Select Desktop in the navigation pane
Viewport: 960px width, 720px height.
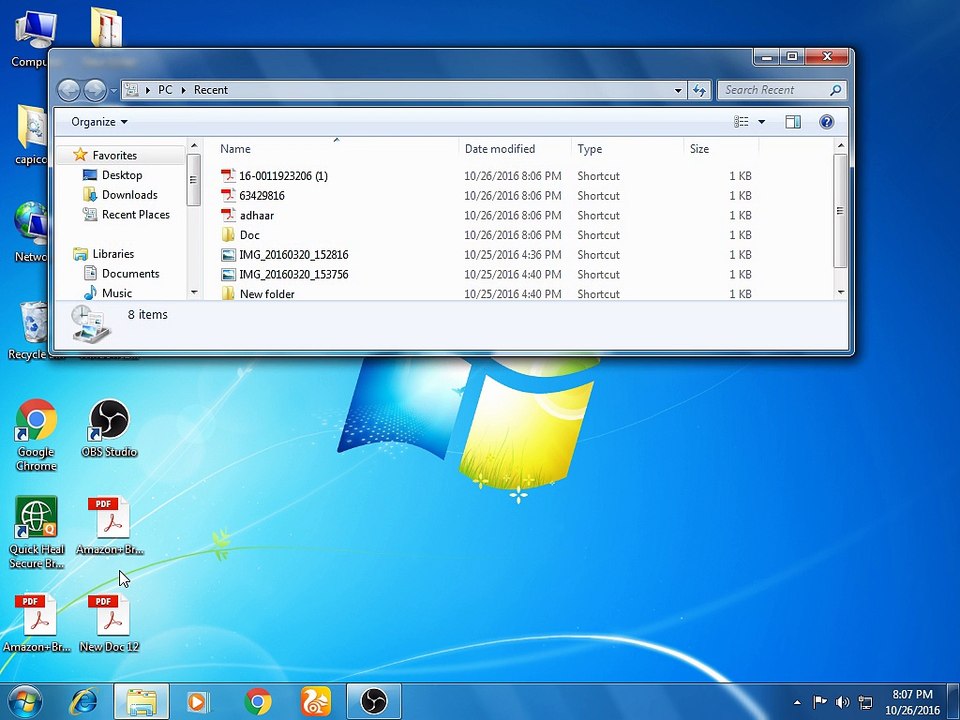pos(122,175)
